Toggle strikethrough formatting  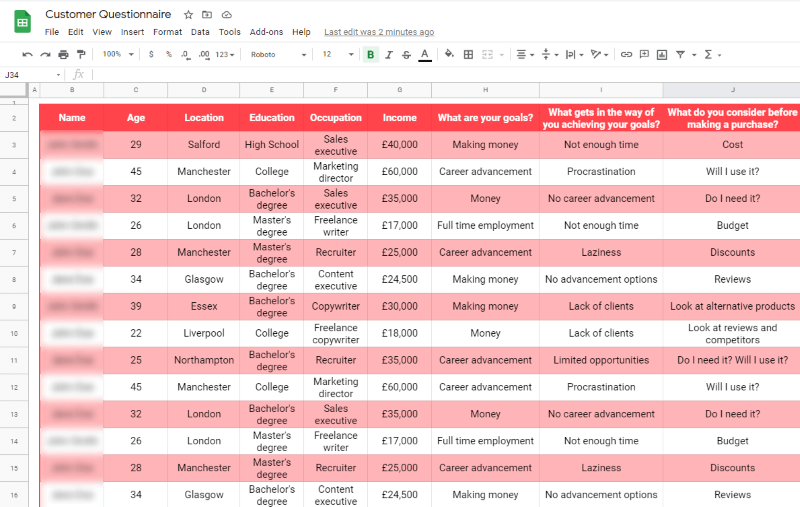point(406,55)
